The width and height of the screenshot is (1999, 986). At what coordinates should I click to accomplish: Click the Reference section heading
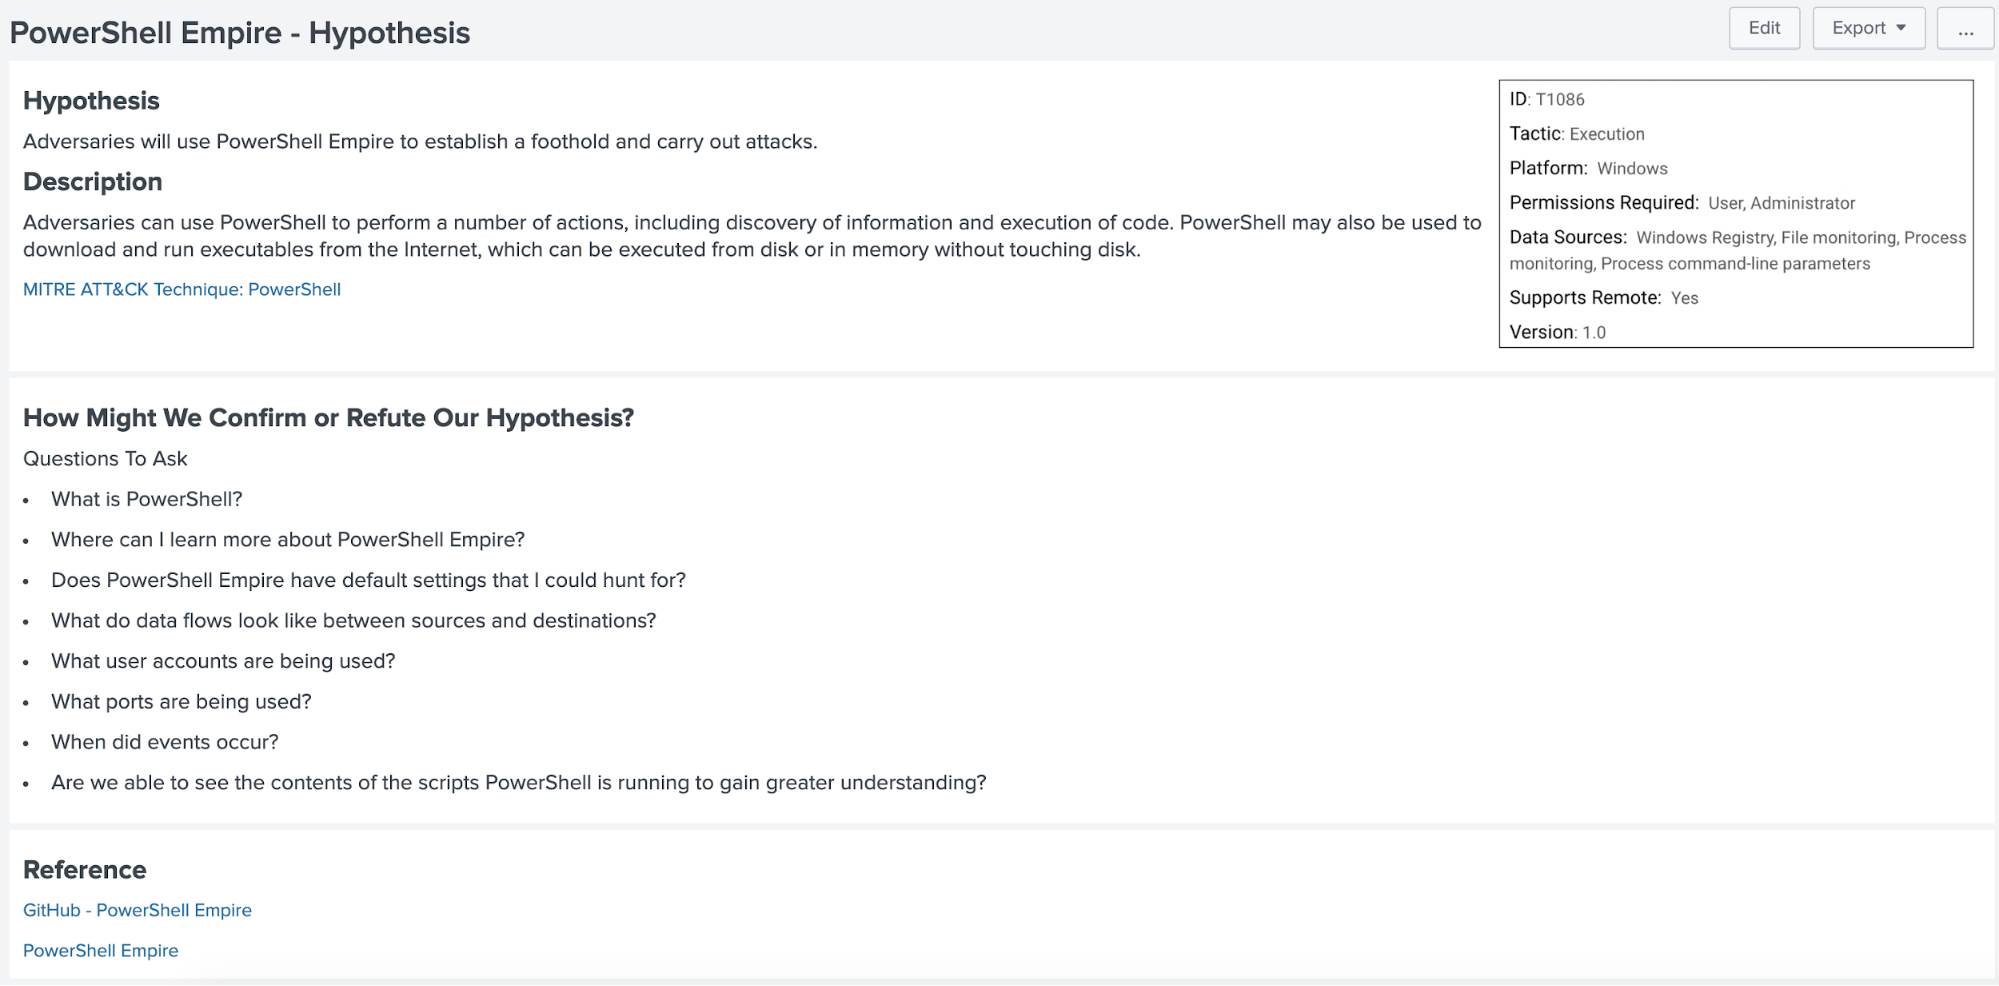85,870
